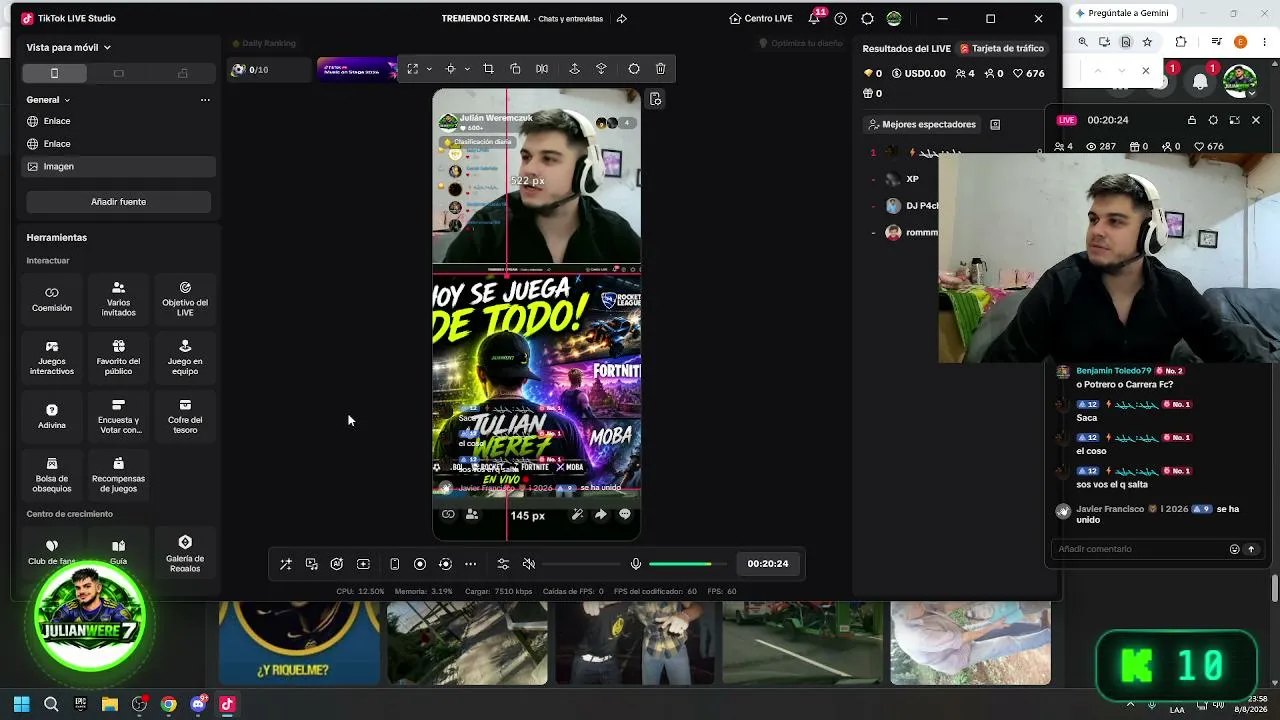Screen dimensions: 1280x720
Task: Click the icon beside Mejores espectadores
Action: pos(995,125)
